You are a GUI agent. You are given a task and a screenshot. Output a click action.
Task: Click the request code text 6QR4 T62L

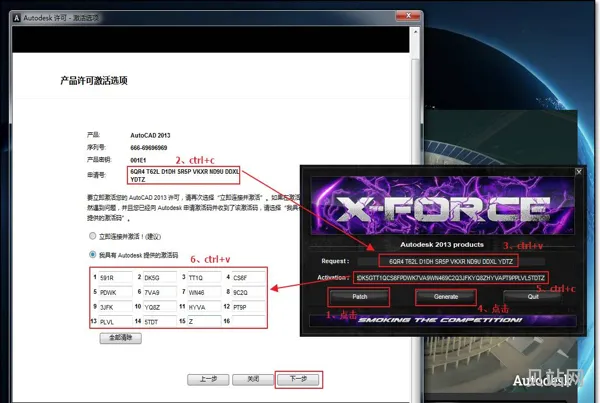pyautogui.click(x=184, y=176)
